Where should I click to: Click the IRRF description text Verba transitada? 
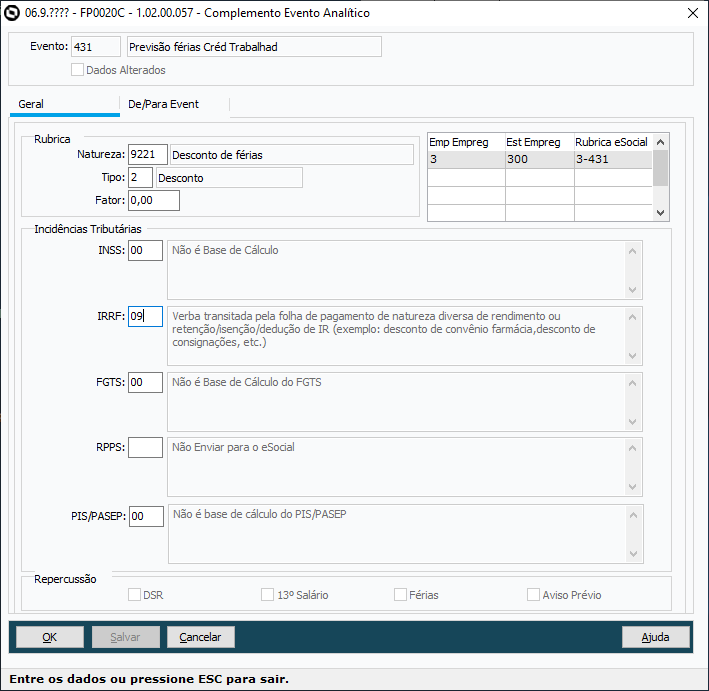383,329
